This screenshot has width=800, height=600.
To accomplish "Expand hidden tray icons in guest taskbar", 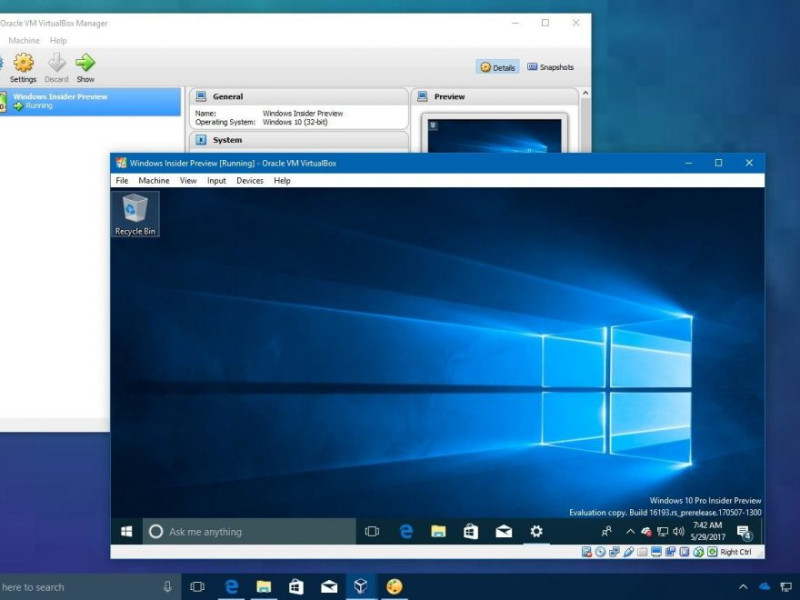I will coord(630,532).
